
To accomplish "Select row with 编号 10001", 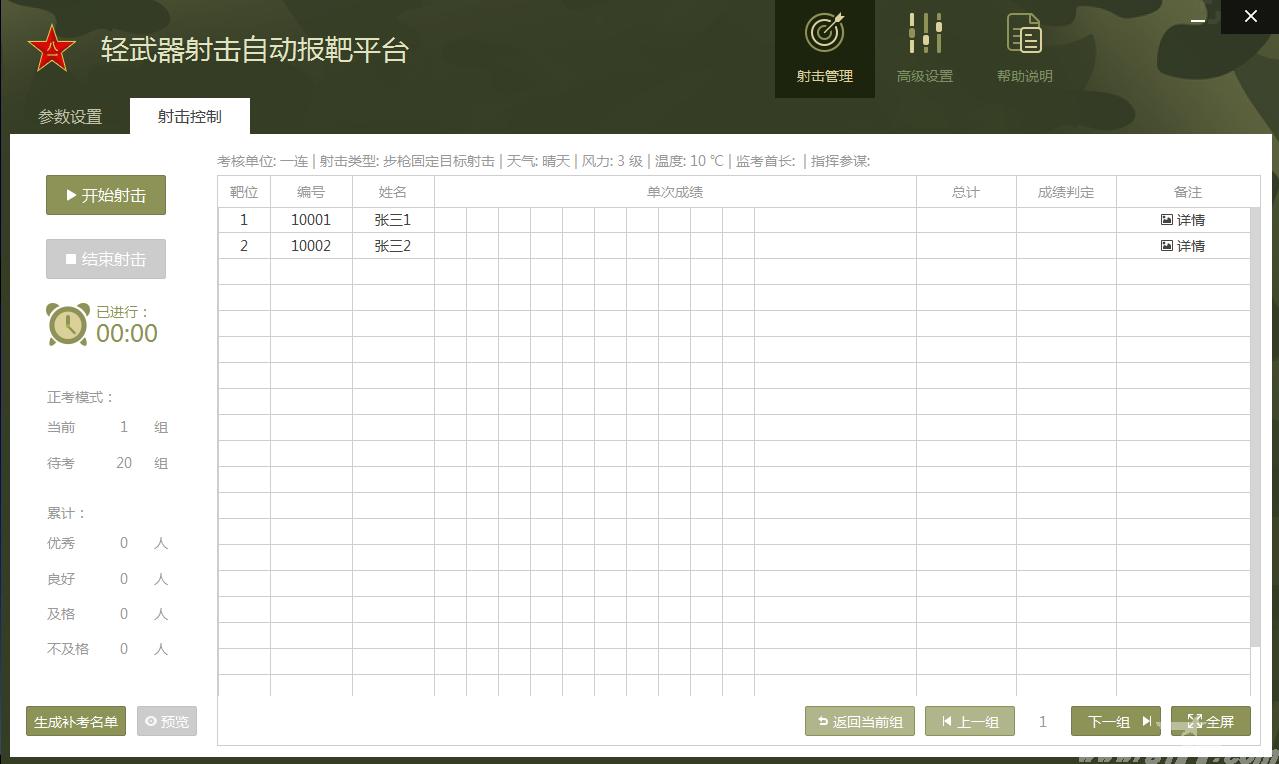I will (310, 220).
